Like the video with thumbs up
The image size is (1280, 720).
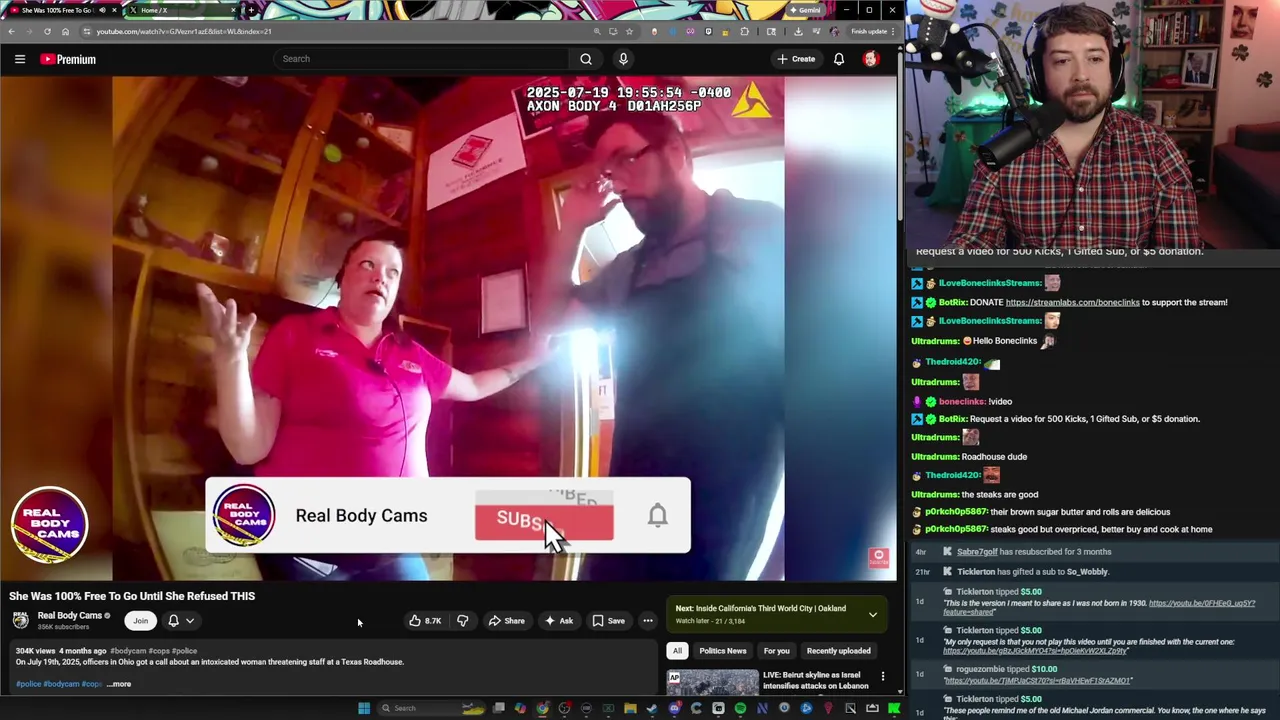[x=425, y=621]
